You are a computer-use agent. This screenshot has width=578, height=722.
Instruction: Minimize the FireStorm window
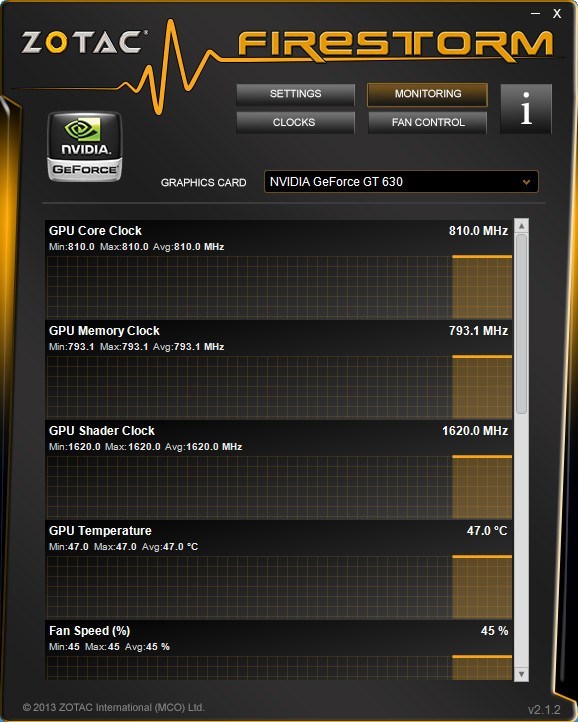pos(535,14)
